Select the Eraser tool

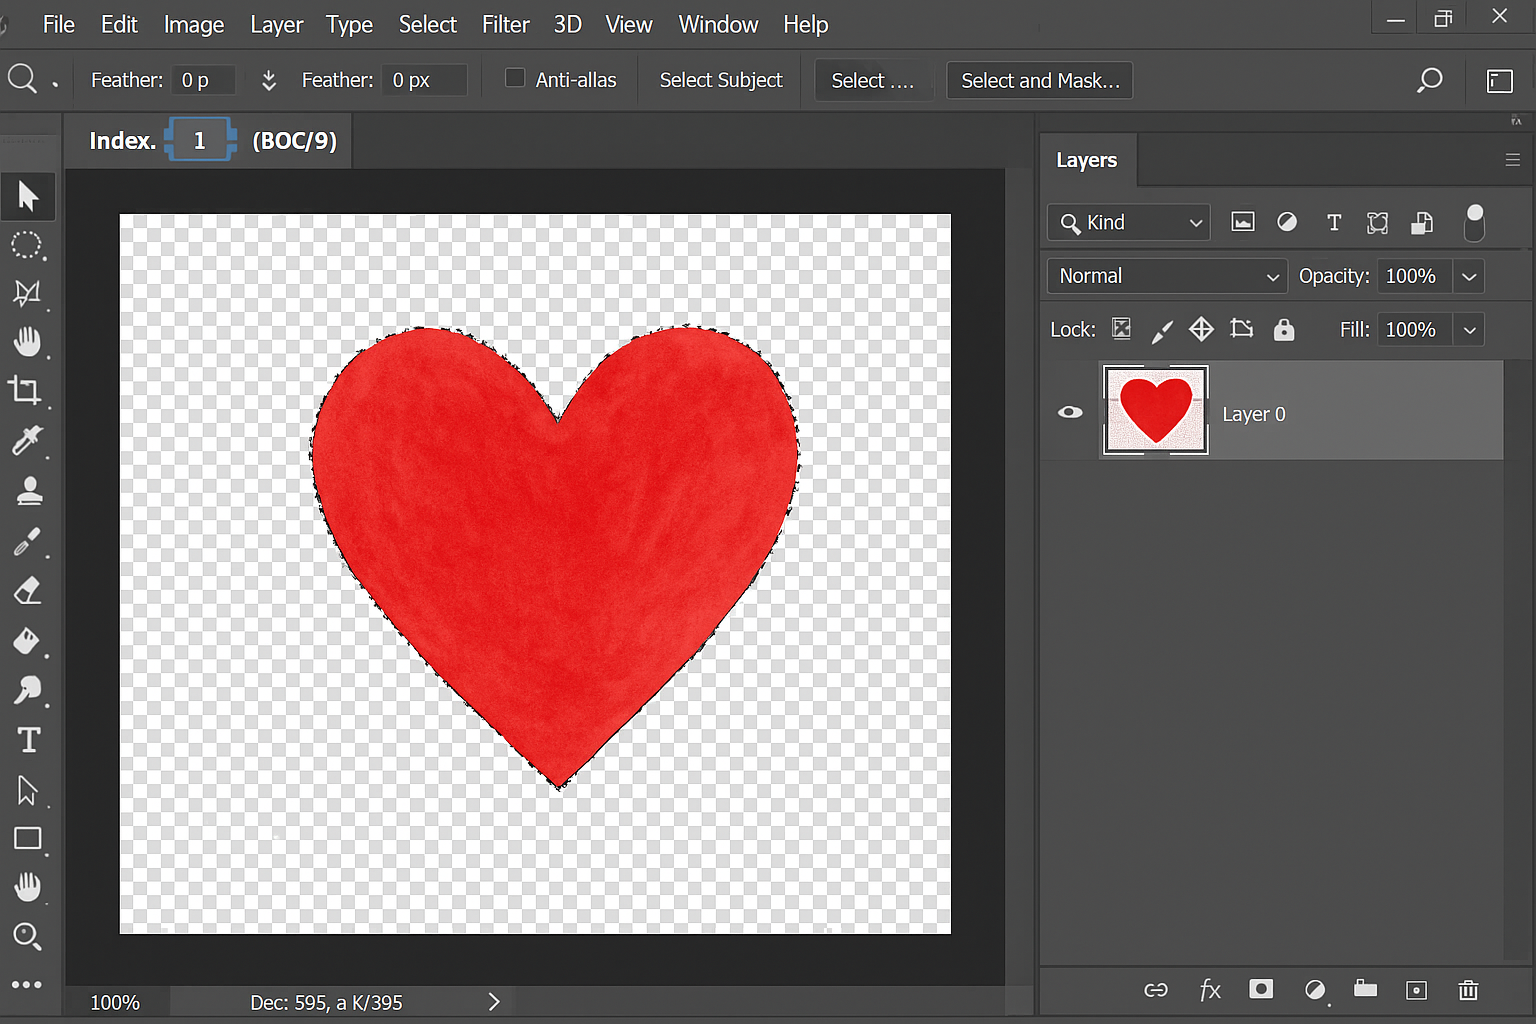coord(27,591)
